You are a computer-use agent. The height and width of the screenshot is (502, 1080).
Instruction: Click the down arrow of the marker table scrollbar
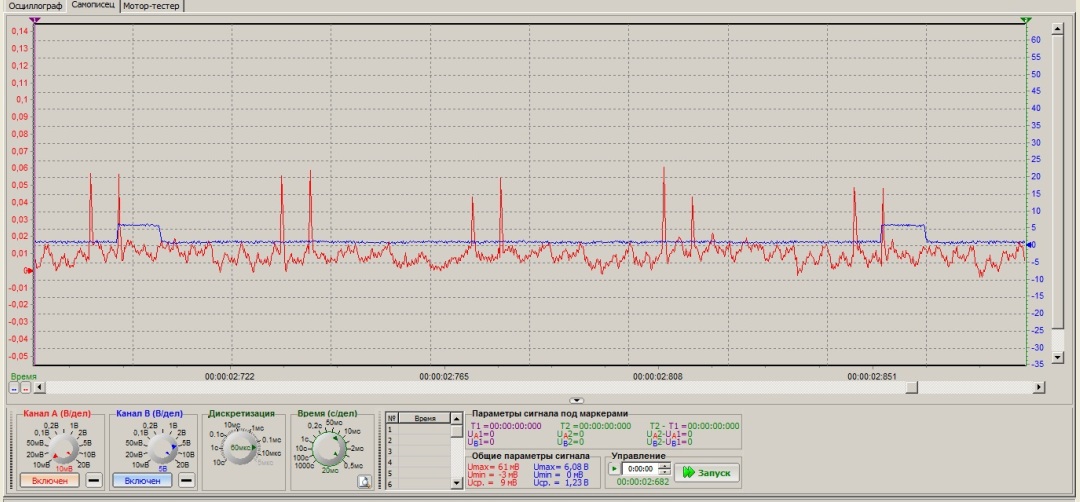coord(457,483)
